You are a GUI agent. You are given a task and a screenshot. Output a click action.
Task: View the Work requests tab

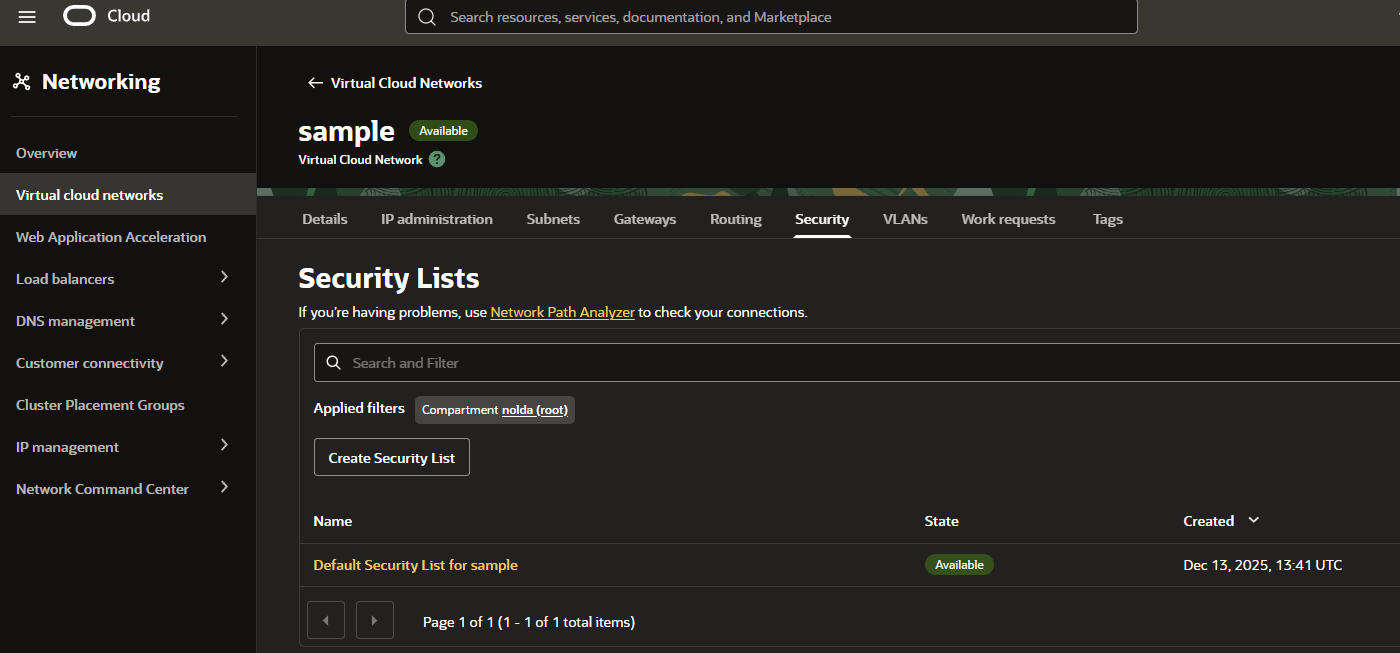coord(1008,219)
